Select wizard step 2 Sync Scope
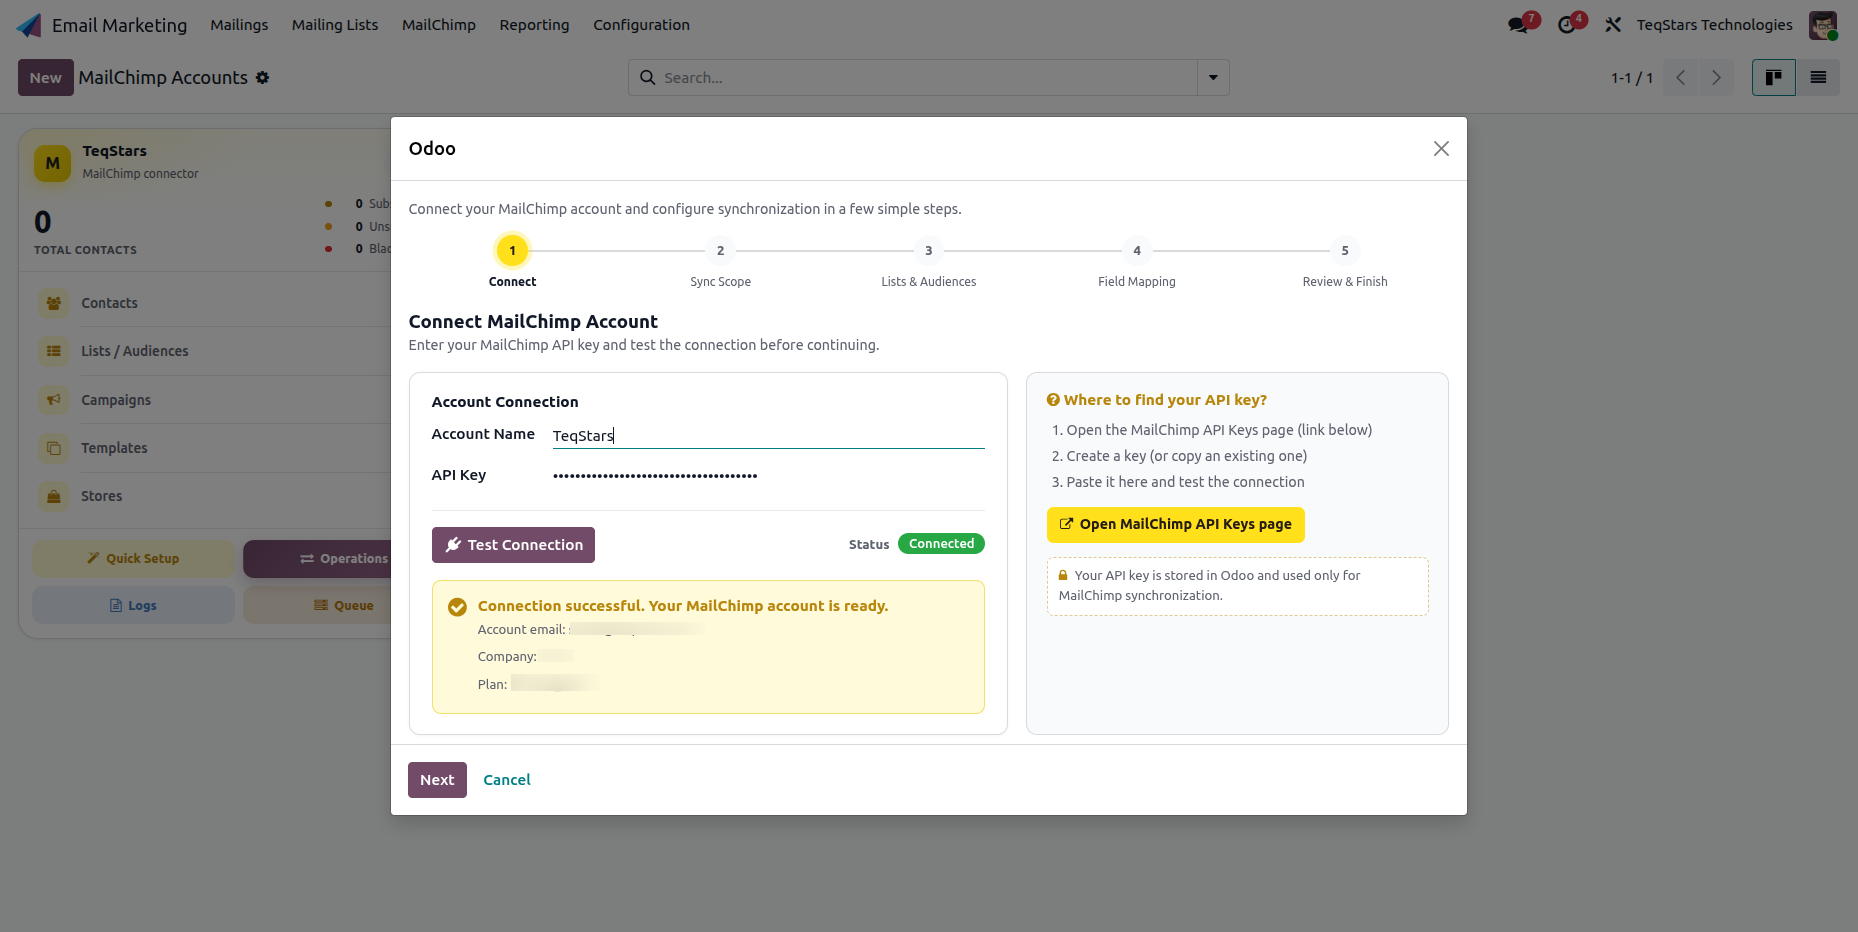Screen dimensions: 1858x932 click(720, 251)
